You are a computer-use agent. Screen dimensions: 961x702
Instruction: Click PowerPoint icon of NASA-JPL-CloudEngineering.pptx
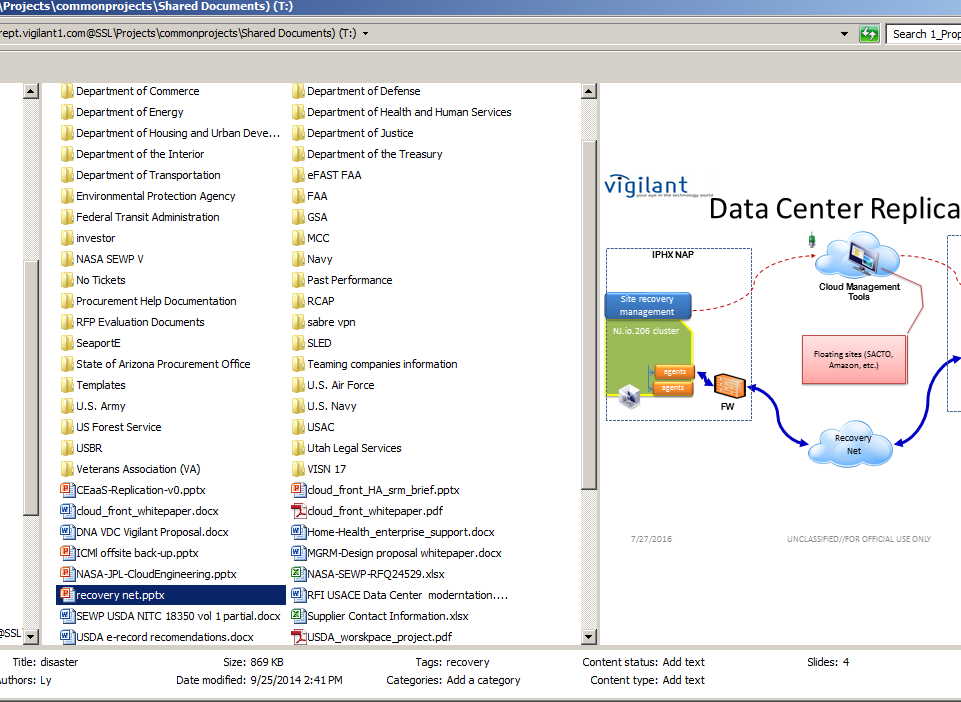coord(67,574)
